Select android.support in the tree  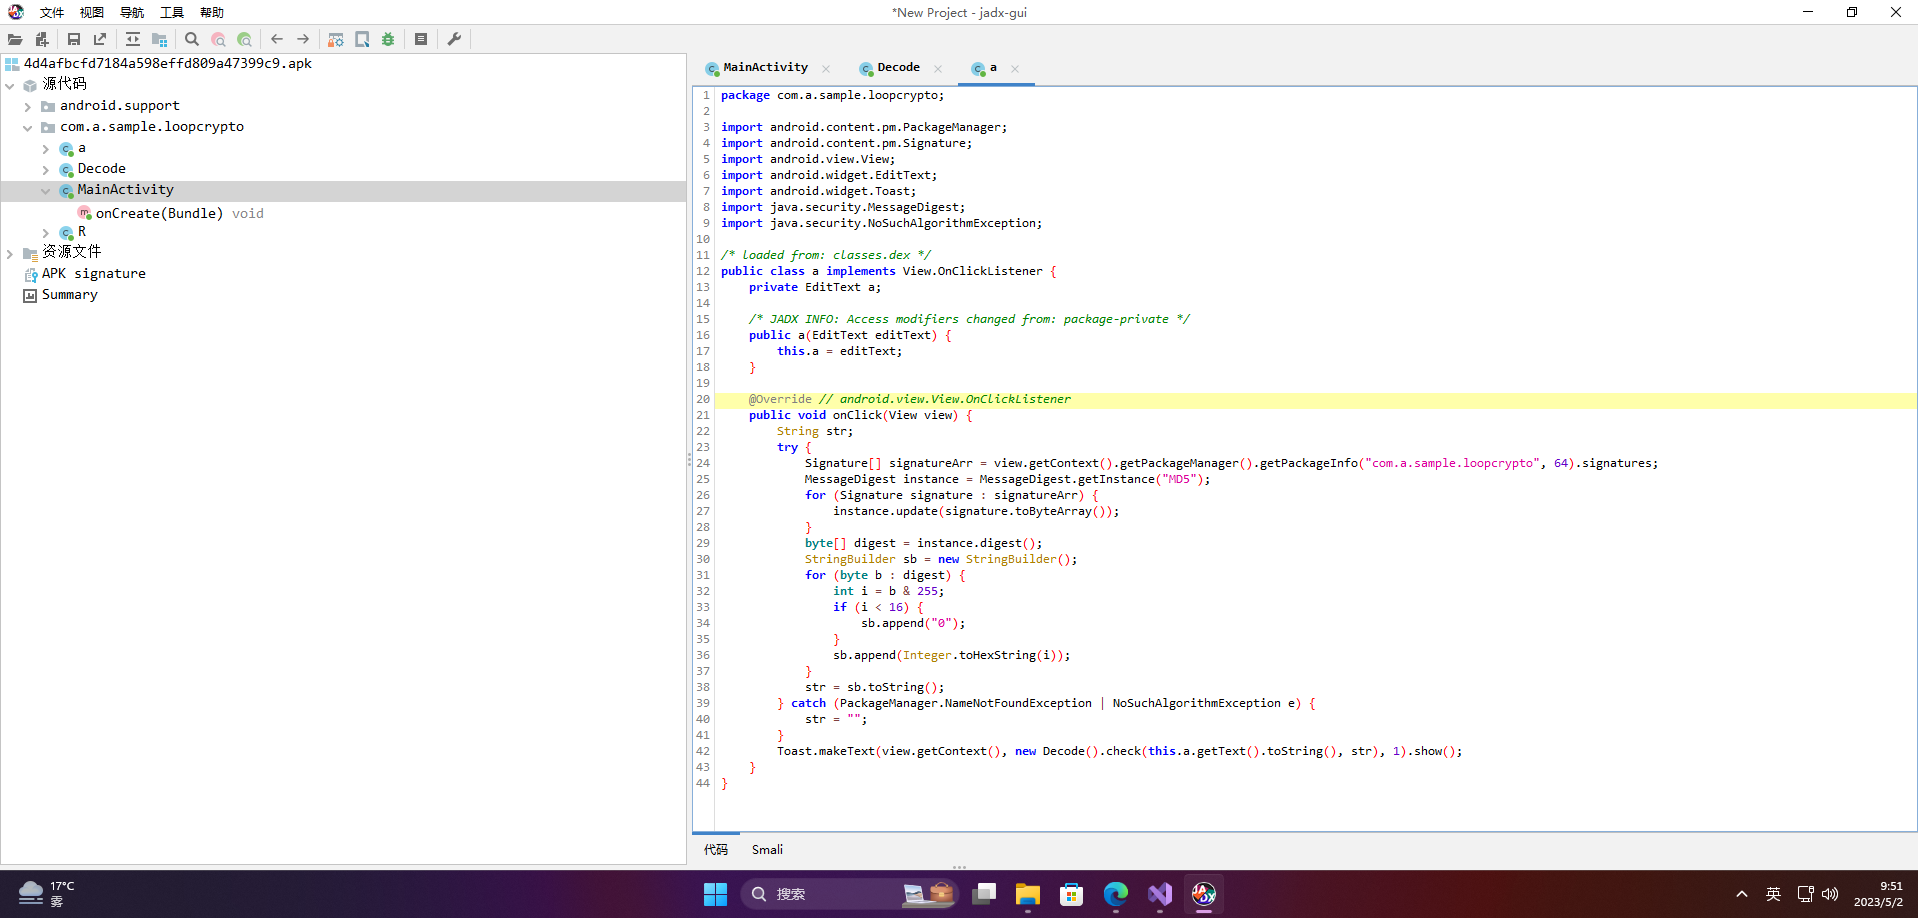(x=120, y=106)
